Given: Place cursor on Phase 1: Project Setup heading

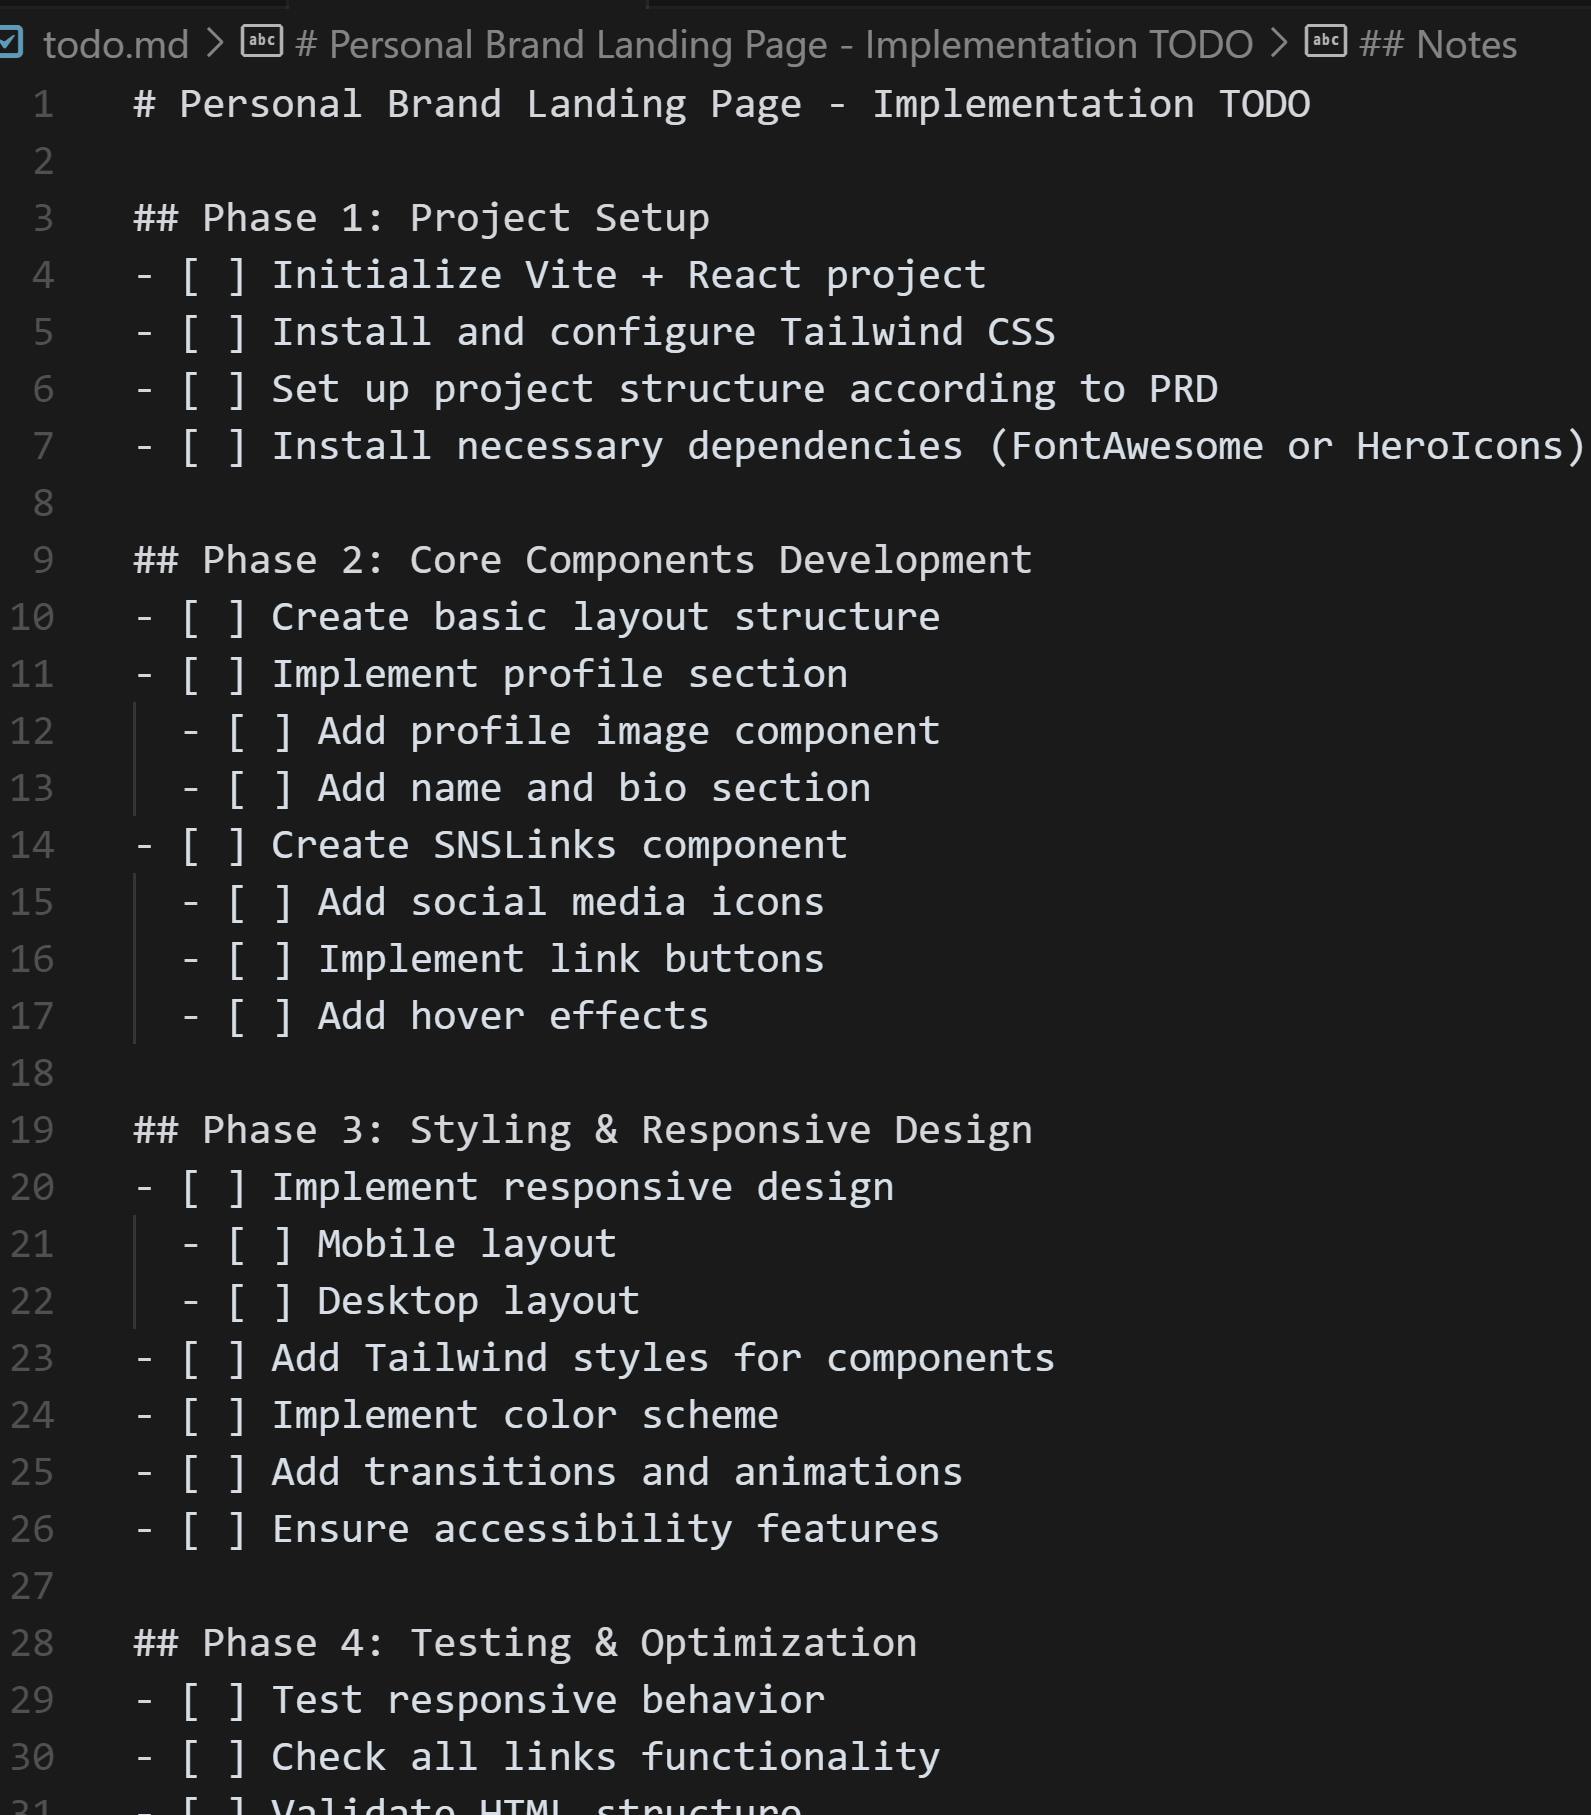Looking at the screenshot, I should coord(422,218).
